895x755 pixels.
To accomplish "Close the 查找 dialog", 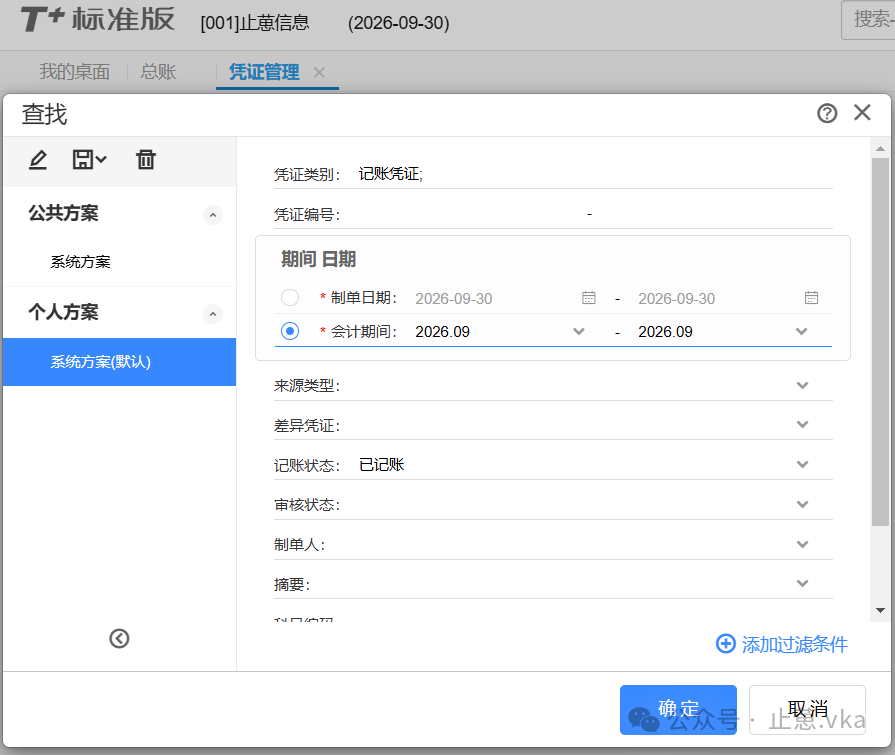I will coord(862,112).
